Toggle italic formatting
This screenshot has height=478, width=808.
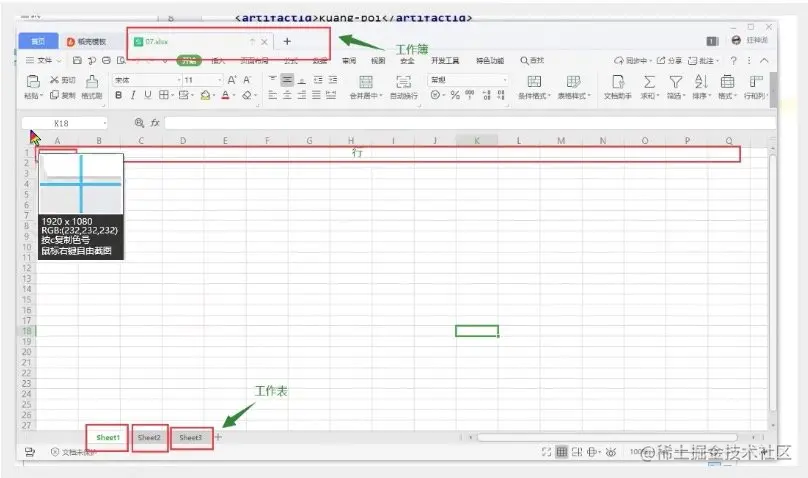pyautogui.click(x=133, y=95)
